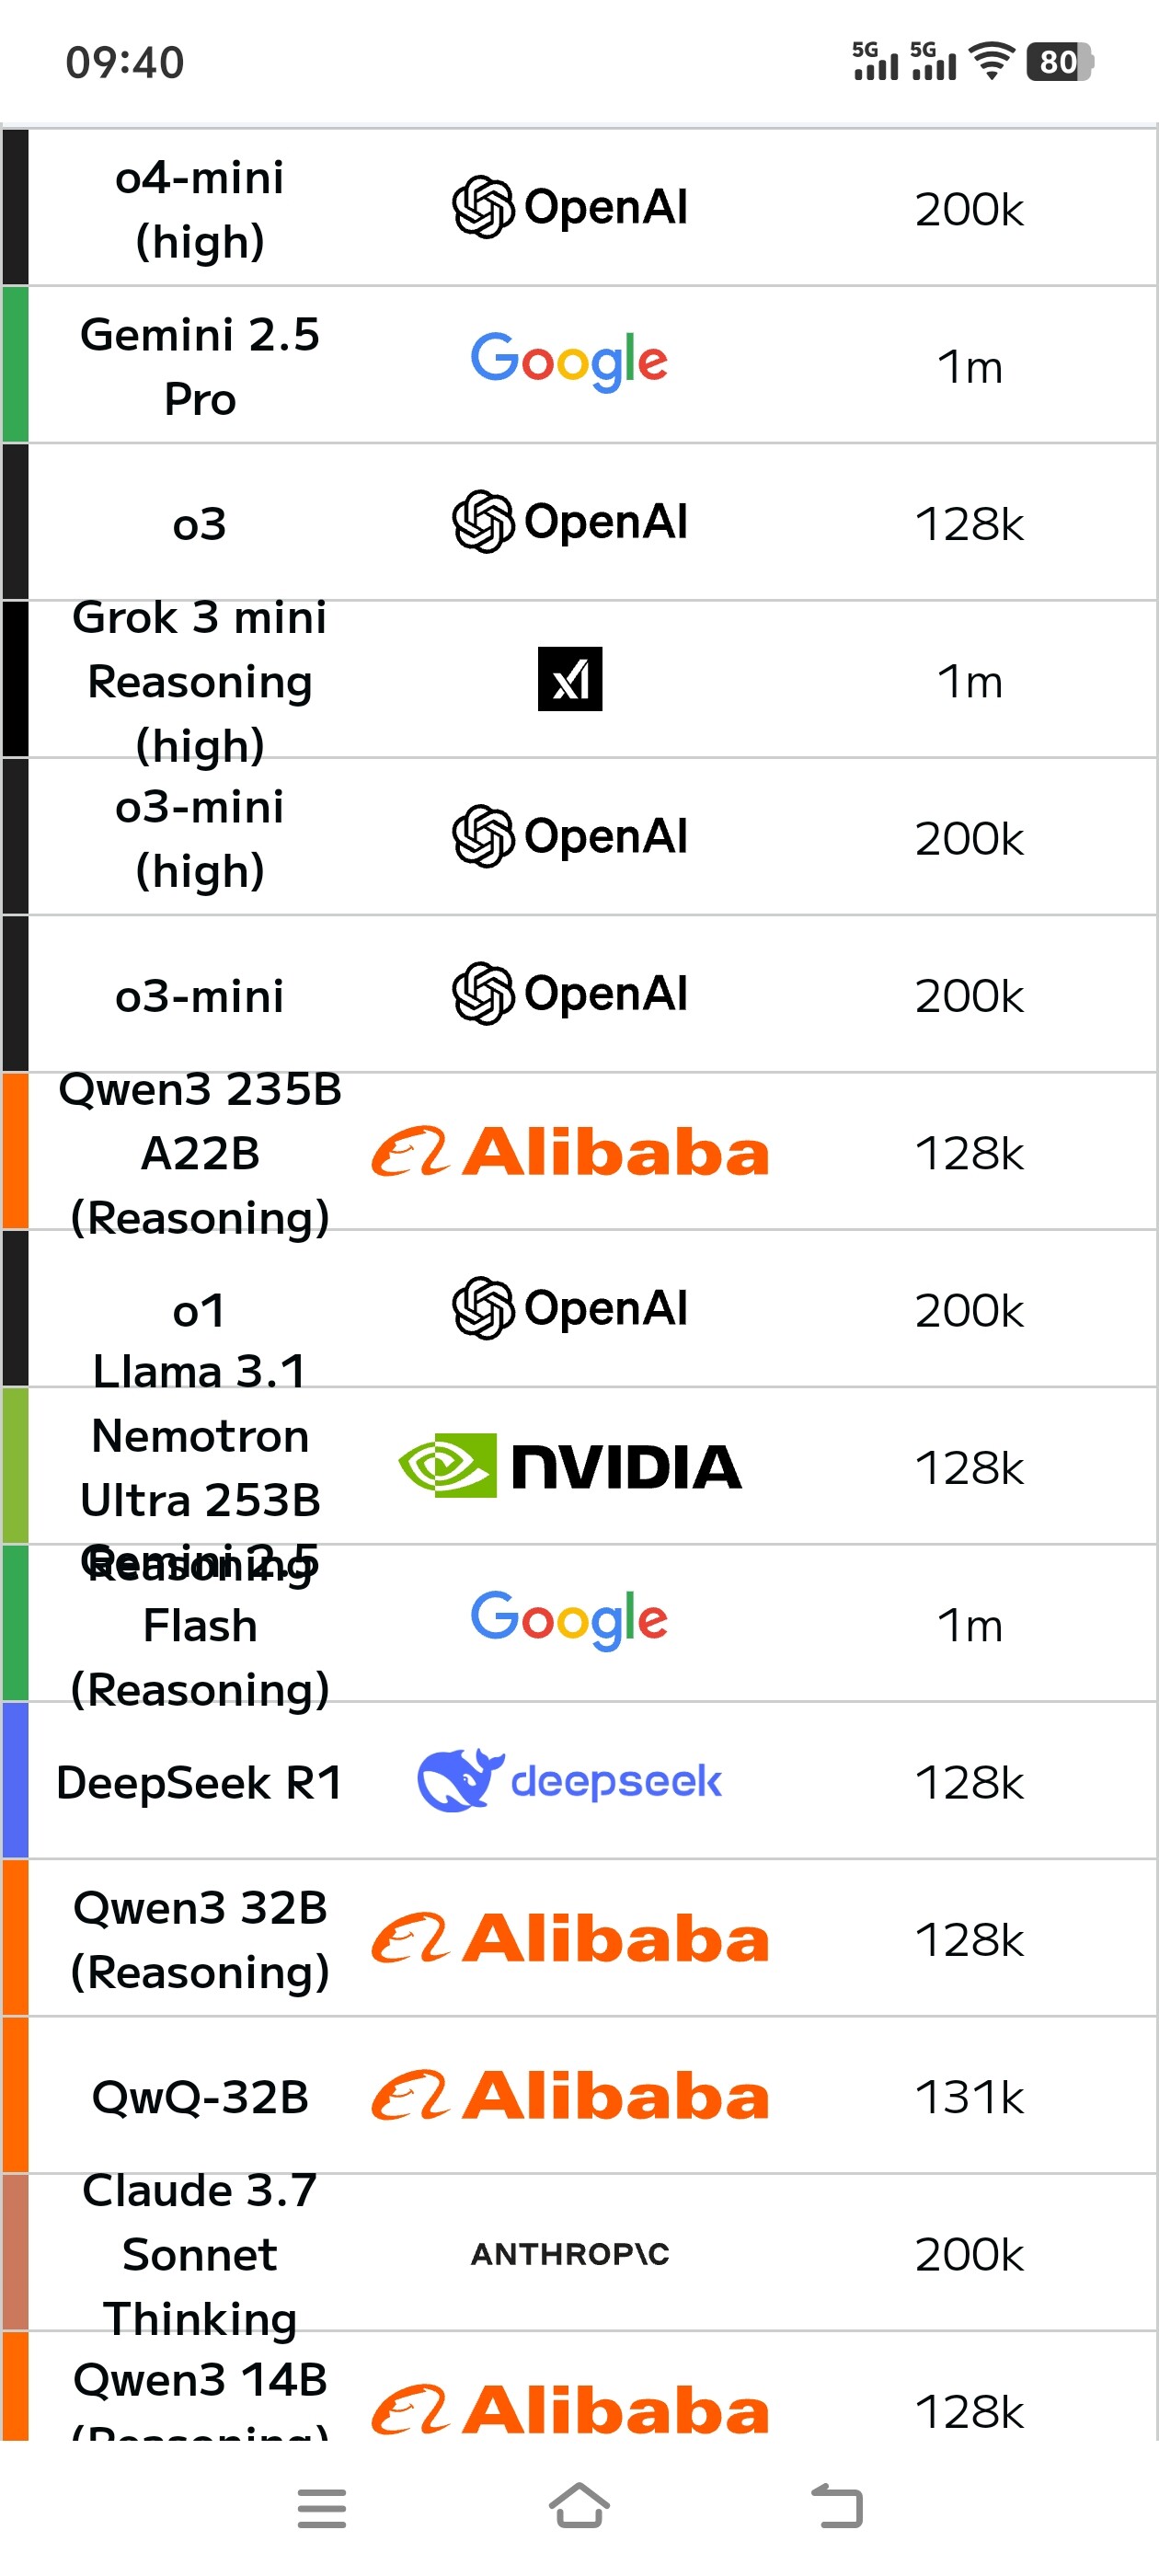Tap Alibaba logo in QwQ-32B row
1159x2576 pixels.
570,2096
